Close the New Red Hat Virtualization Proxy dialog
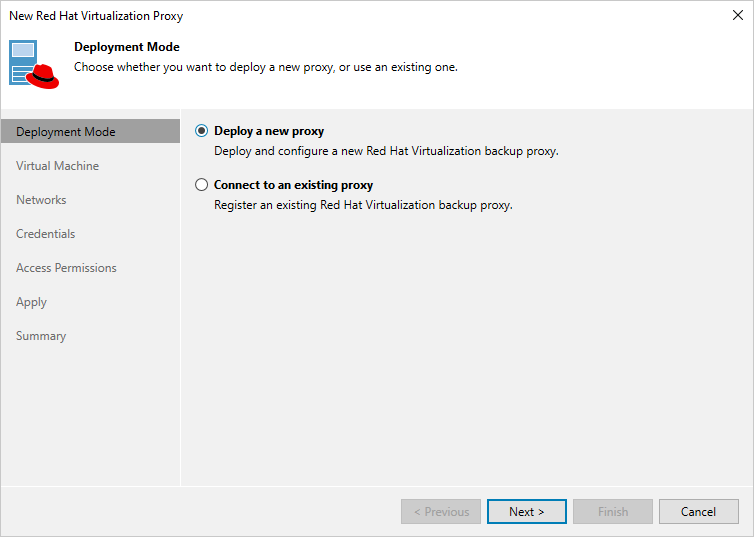This screenshot has height=537, width=754. tap(737, 16)
